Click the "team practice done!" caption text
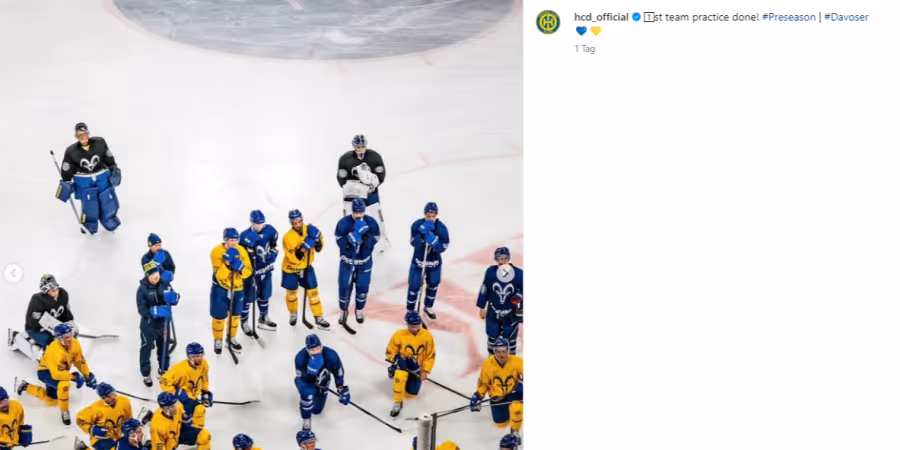900x450 pixels. click(709, 17)
